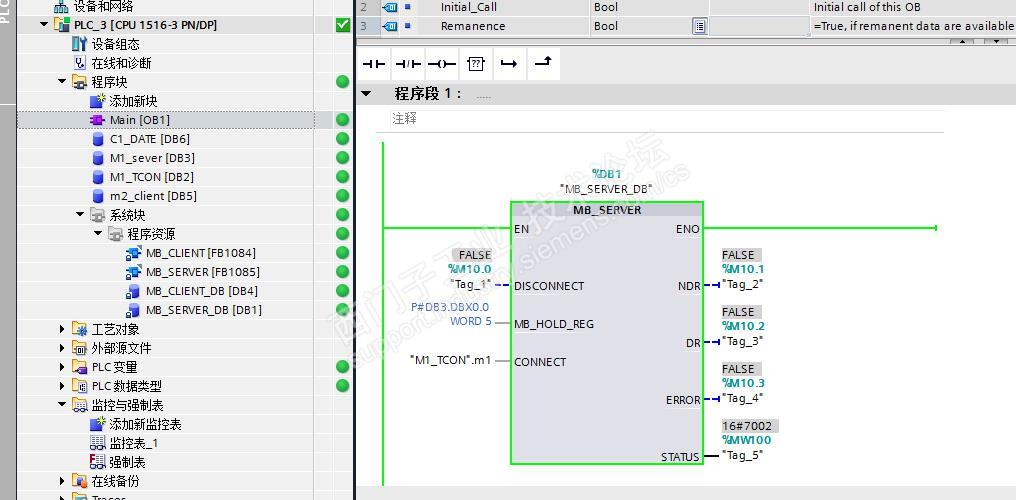Insert a normally open contact
Screen dimensions: 1016x500
pos(373,64)
